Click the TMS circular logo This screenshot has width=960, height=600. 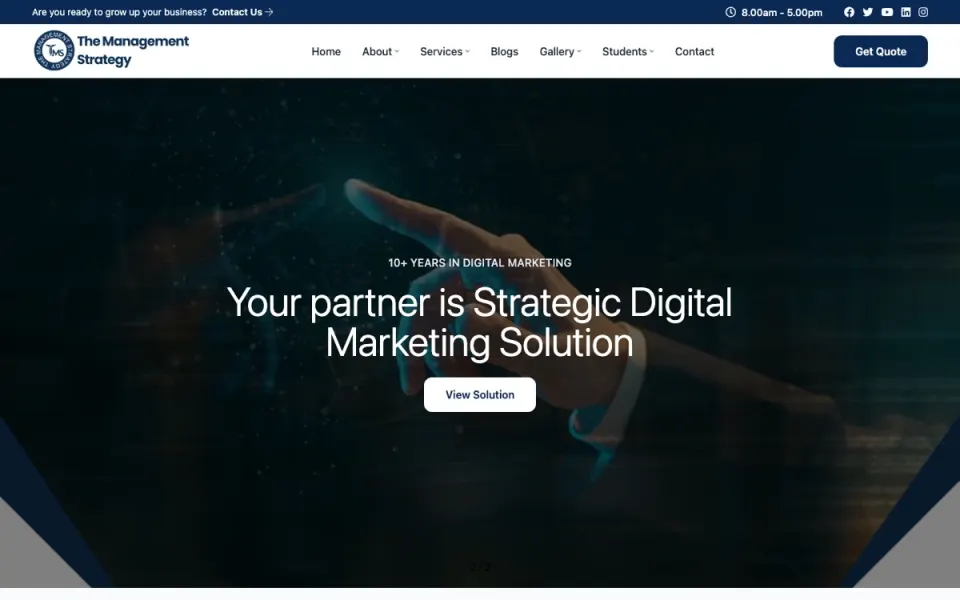54,51
